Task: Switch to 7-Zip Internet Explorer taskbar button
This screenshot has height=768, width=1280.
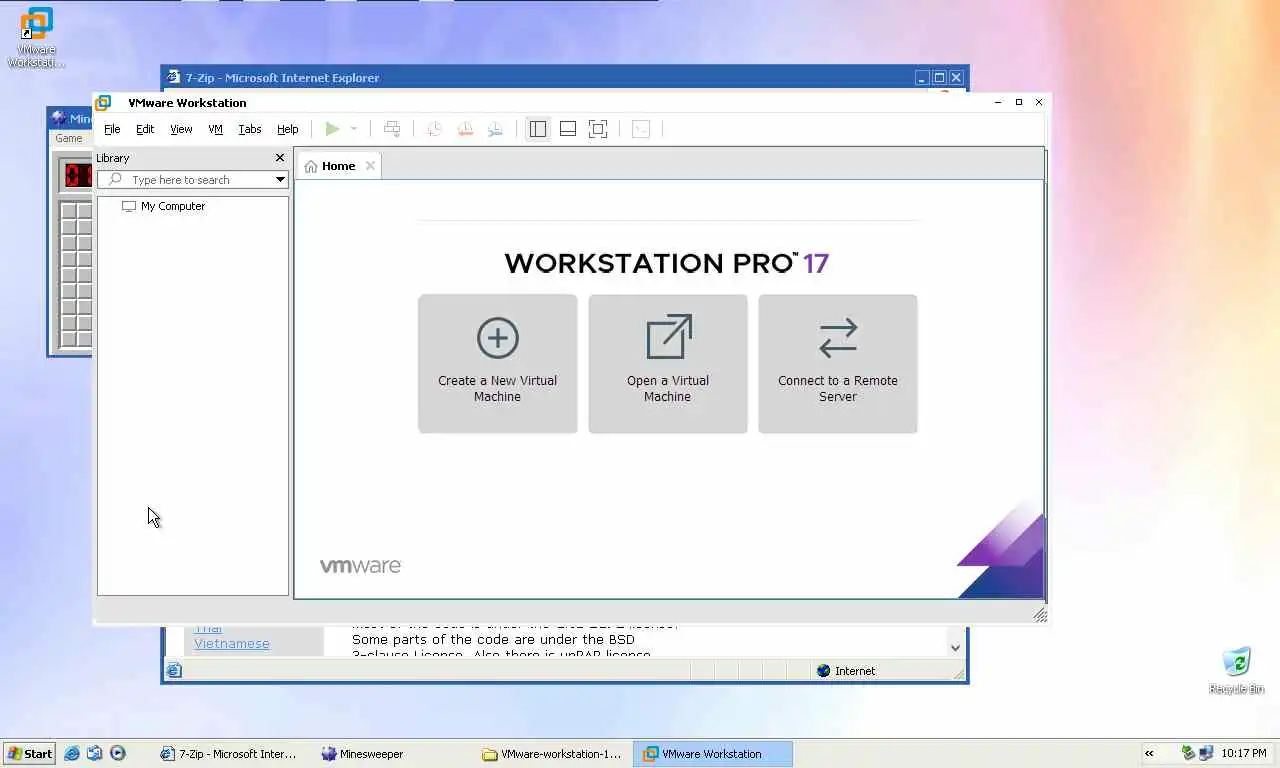Action: pyautogui.click(x=230, y=754)
